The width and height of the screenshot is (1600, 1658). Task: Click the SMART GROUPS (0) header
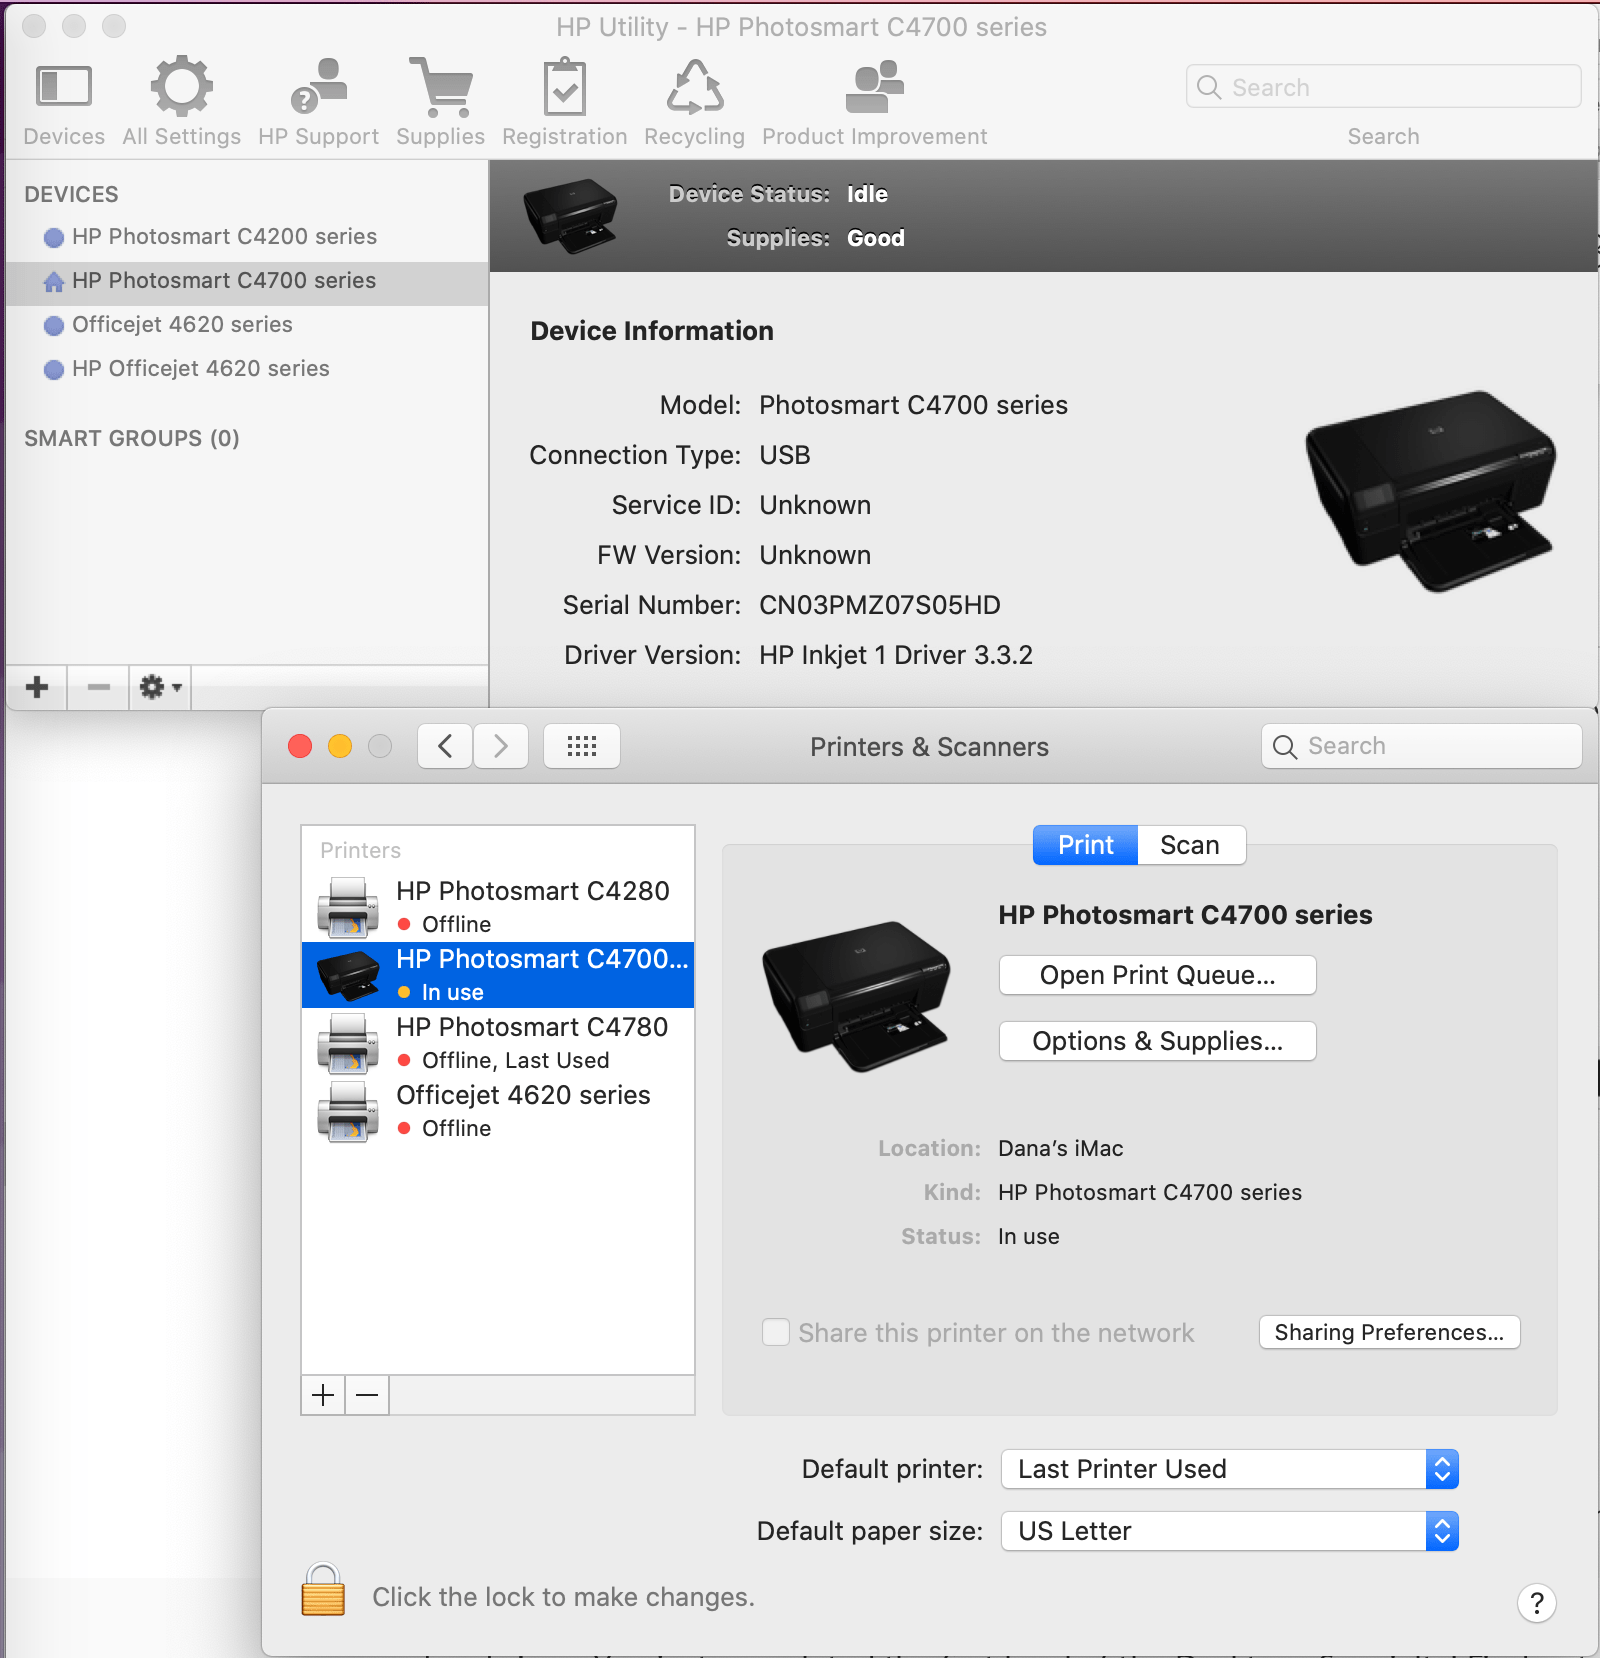click(132, 438)
